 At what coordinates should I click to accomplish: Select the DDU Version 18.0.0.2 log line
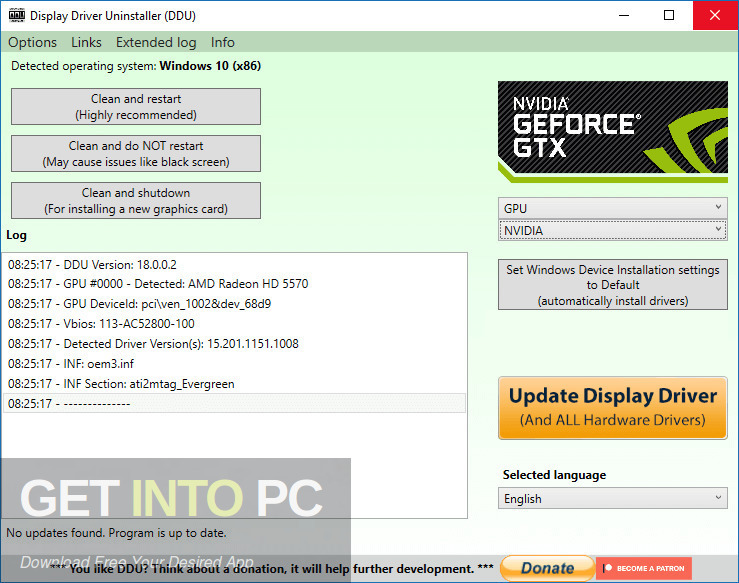point(234,264)
